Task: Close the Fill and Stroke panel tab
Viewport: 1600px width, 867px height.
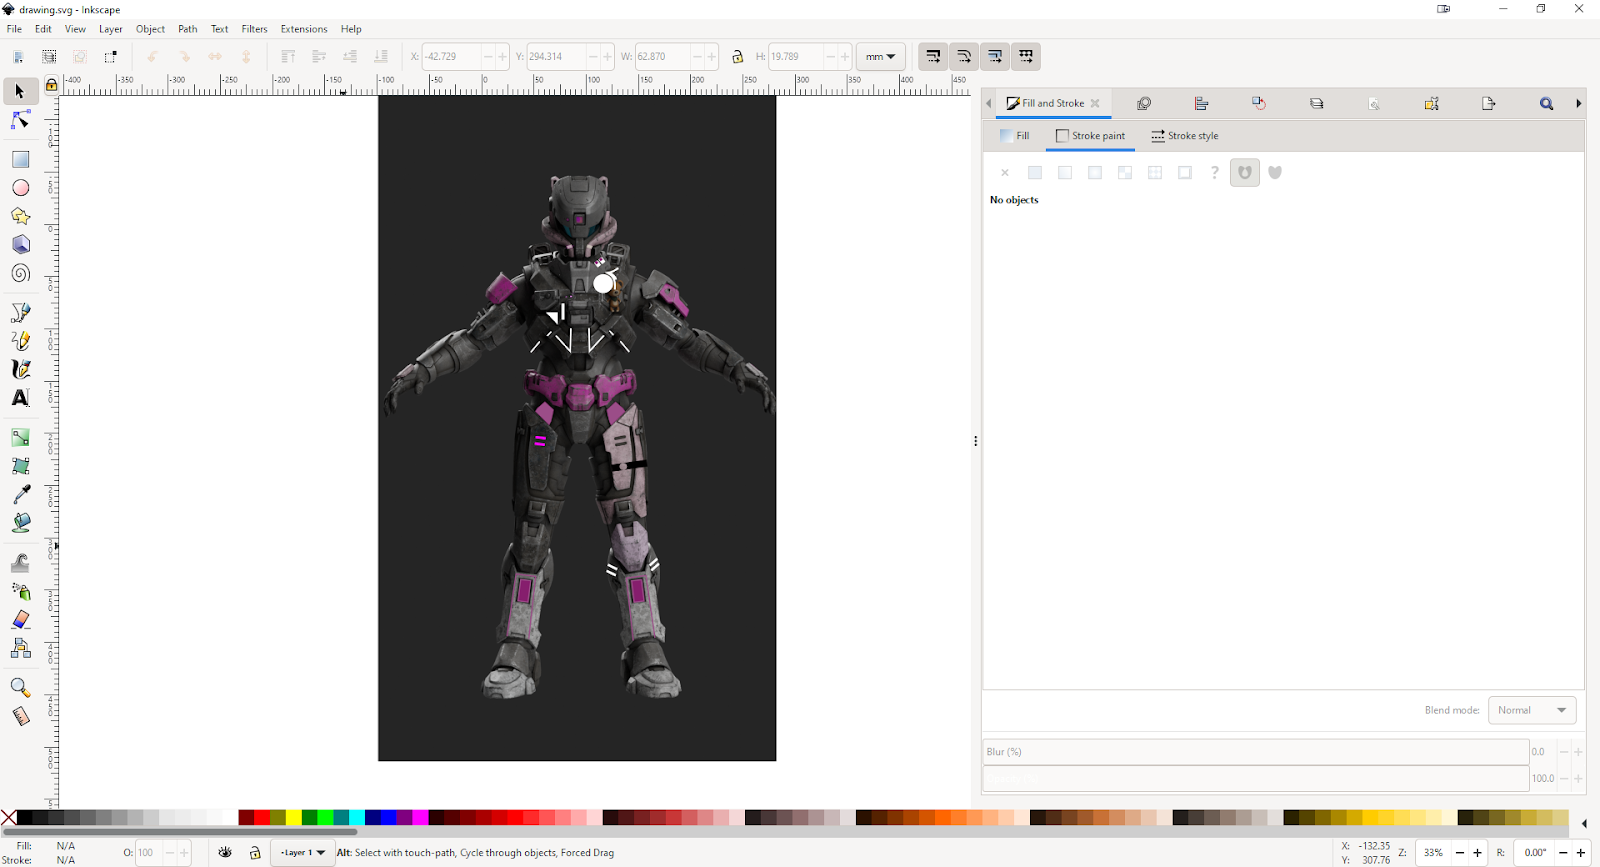Action: (x=1095, y=103)
